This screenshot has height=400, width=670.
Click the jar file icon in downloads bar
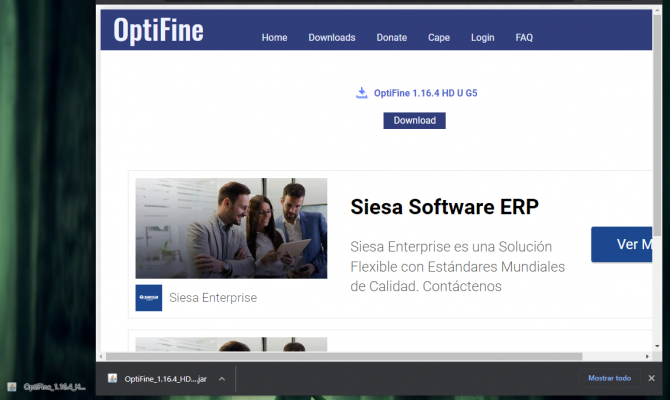pyautogui.click(x=114, y=379)
